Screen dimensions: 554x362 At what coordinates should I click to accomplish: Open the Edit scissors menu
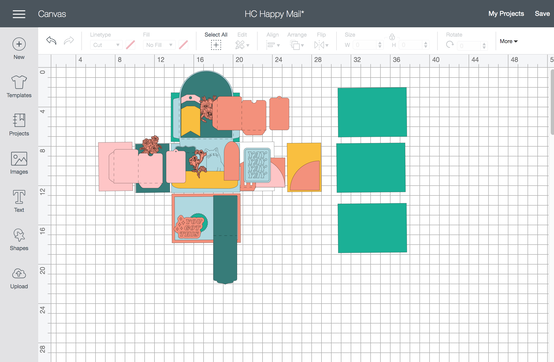(242, 45)
